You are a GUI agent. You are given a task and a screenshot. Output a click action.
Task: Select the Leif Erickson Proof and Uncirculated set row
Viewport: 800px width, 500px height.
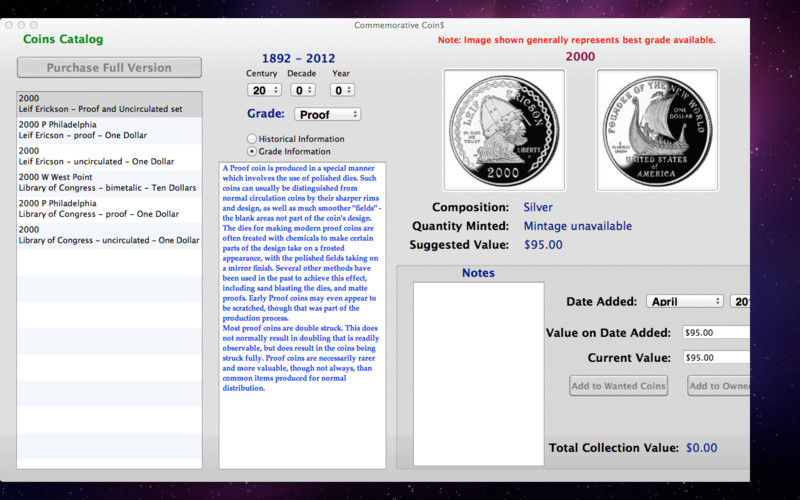(x=109, y=104)
